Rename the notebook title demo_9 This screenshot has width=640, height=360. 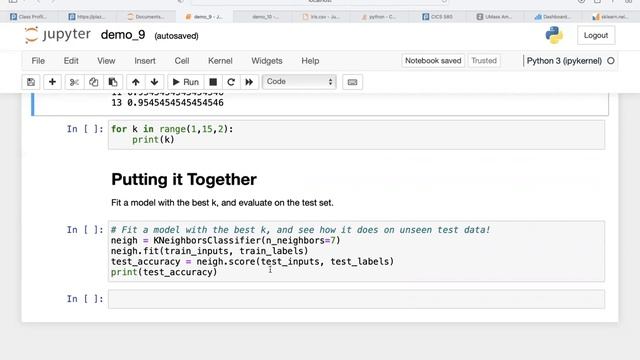point(123,35)
